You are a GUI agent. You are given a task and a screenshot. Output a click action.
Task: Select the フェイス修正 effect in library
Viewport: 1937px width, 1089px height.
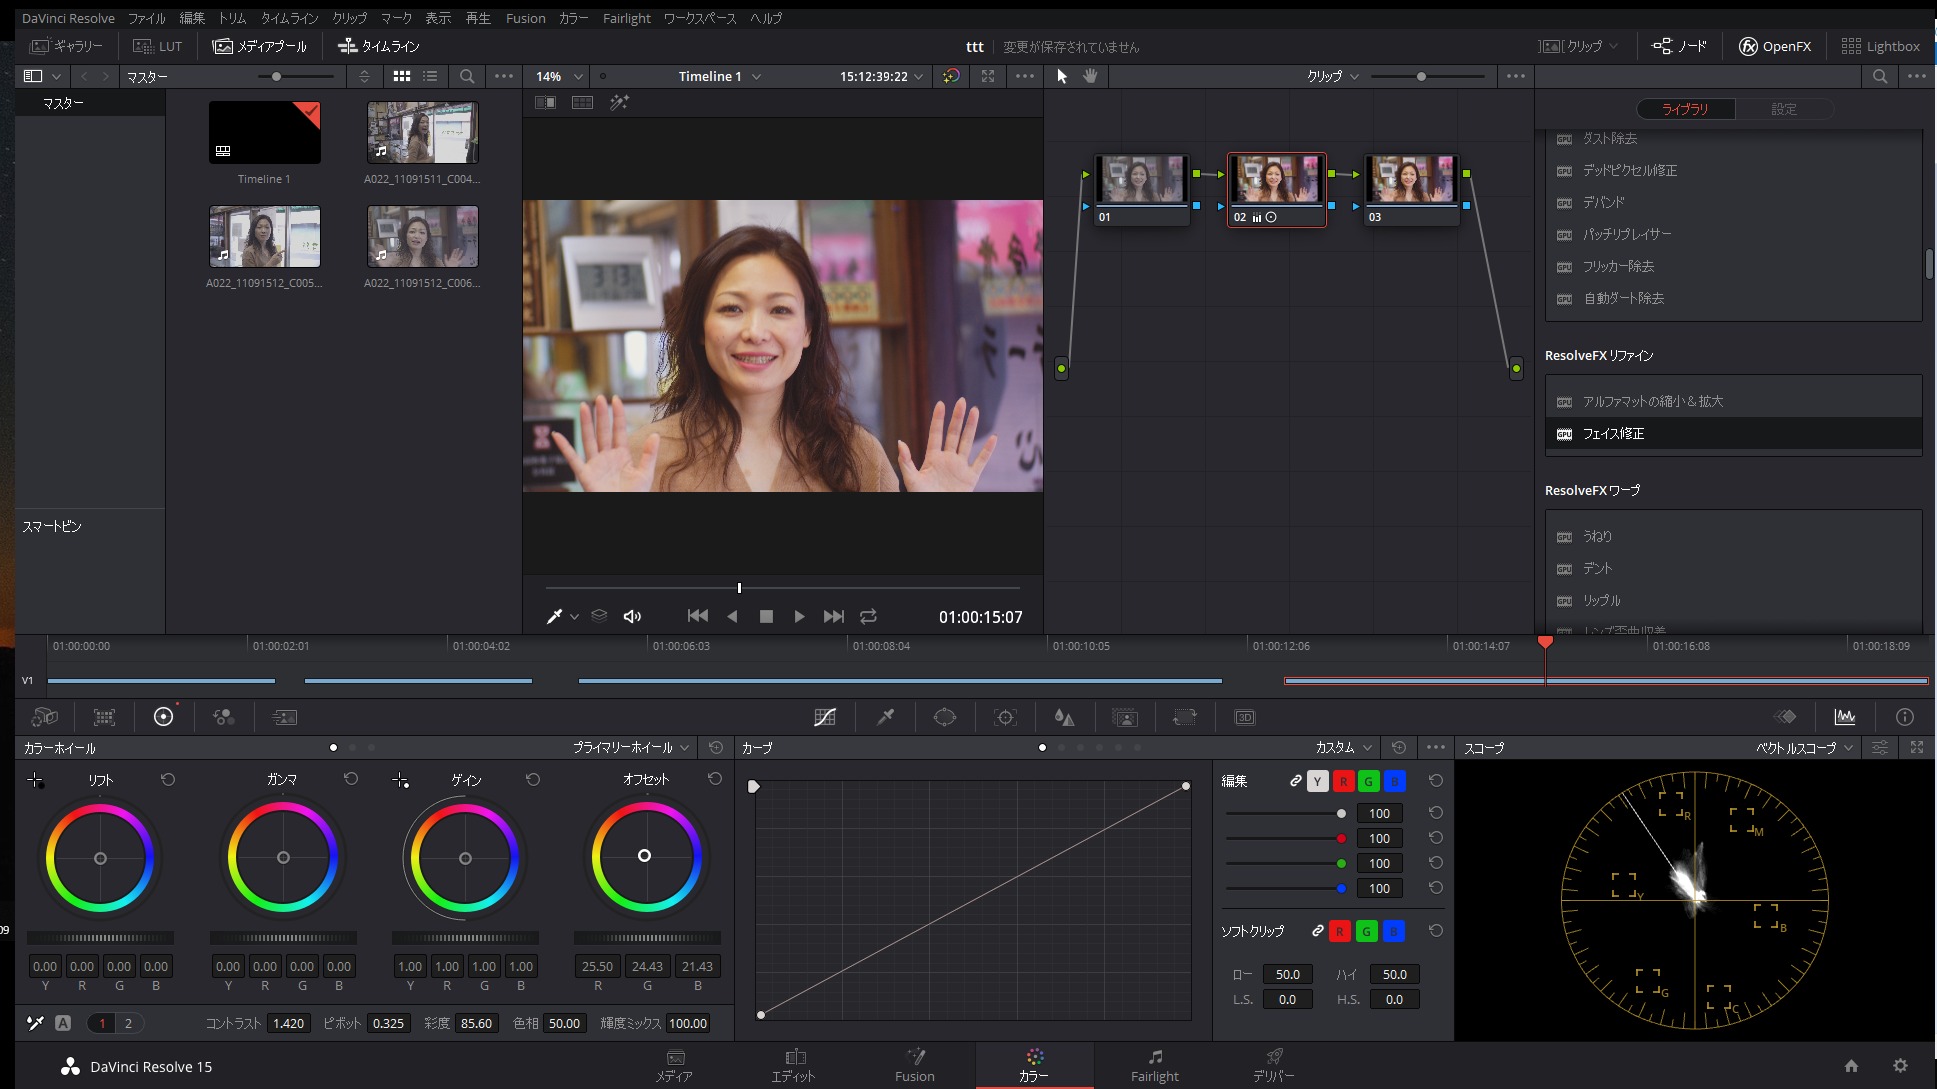1612,433
